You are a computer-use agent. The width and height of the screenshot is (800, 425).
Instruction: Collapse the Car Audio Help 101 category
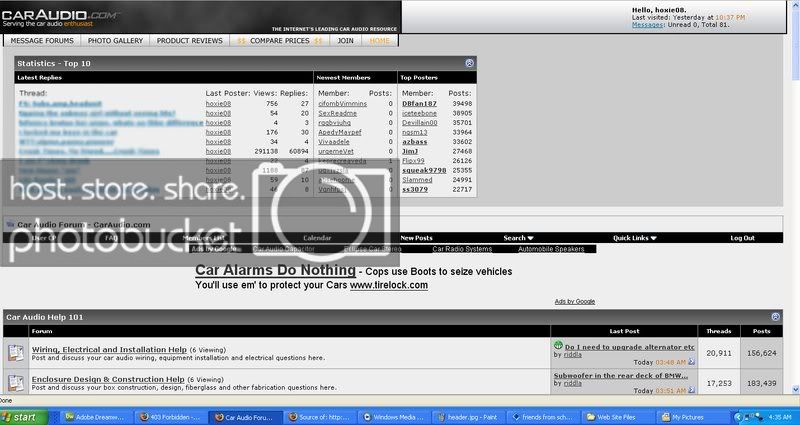[776, 317]
